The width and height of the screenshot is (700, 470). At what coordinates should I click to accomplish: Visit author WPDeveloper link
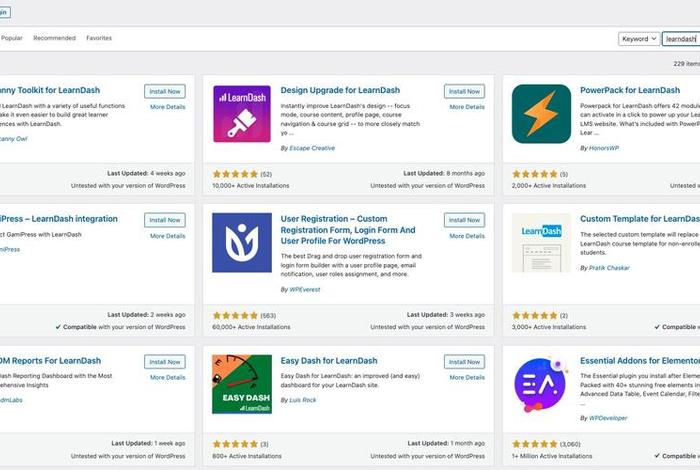608,418
